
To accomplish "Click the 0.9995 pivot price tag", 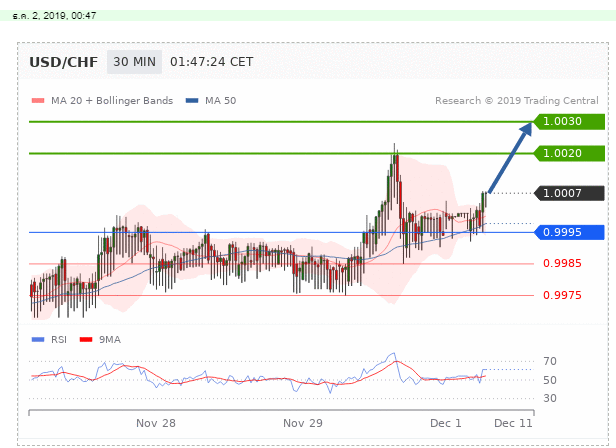I will click(569, 232).
